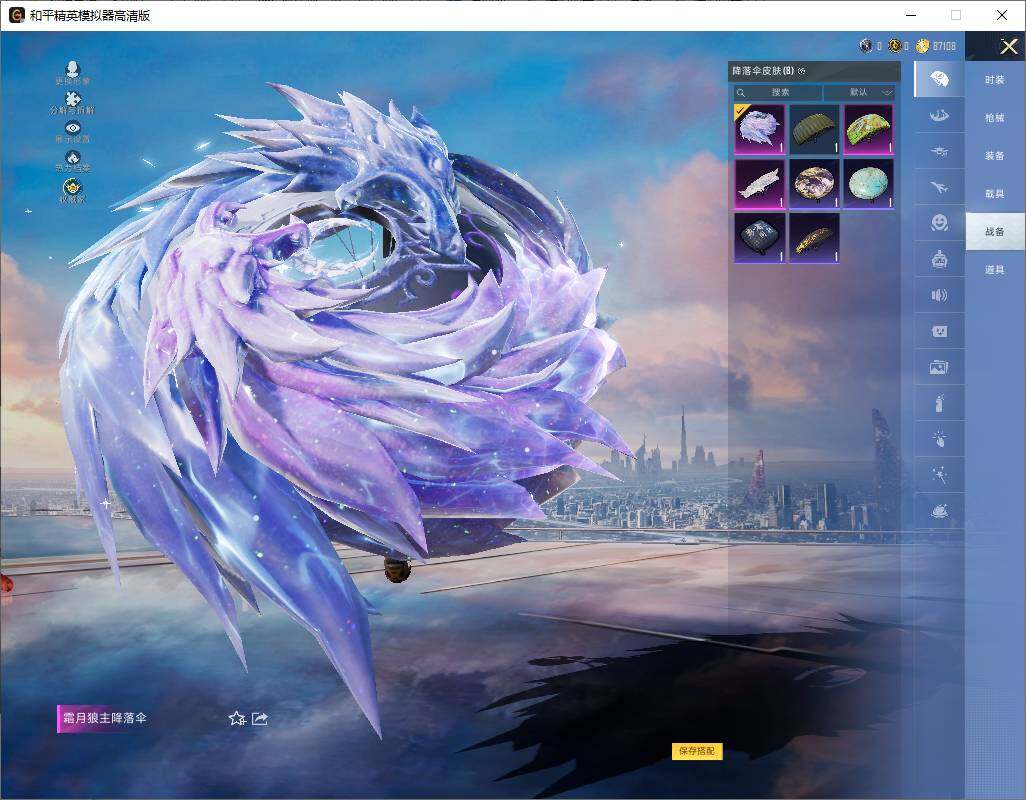Select the tap-effect hand category icon
Screen dimensions: 1026x800
pos(939,439)
